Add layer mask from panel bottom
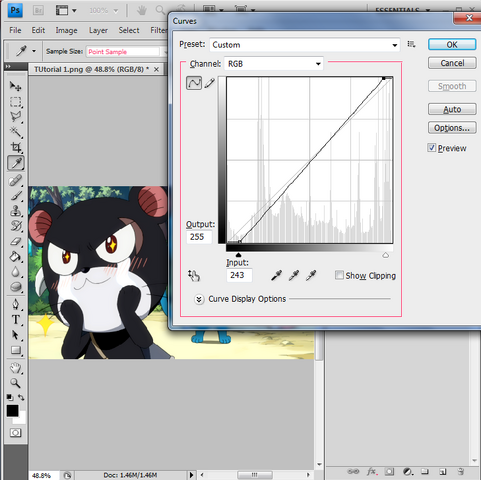The height and width of the screenshot is (480, 481). (x=389, y=471)
